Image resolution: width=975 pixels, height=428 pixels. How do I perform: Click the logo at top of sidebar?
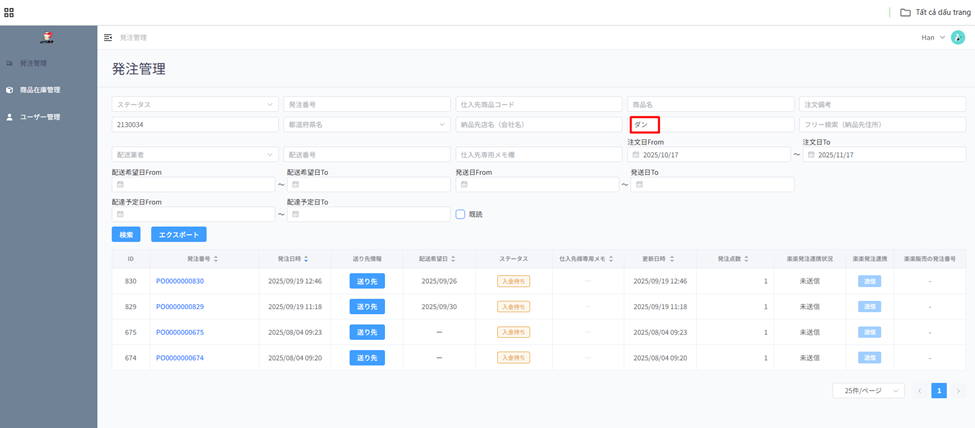tap(46, 38)
